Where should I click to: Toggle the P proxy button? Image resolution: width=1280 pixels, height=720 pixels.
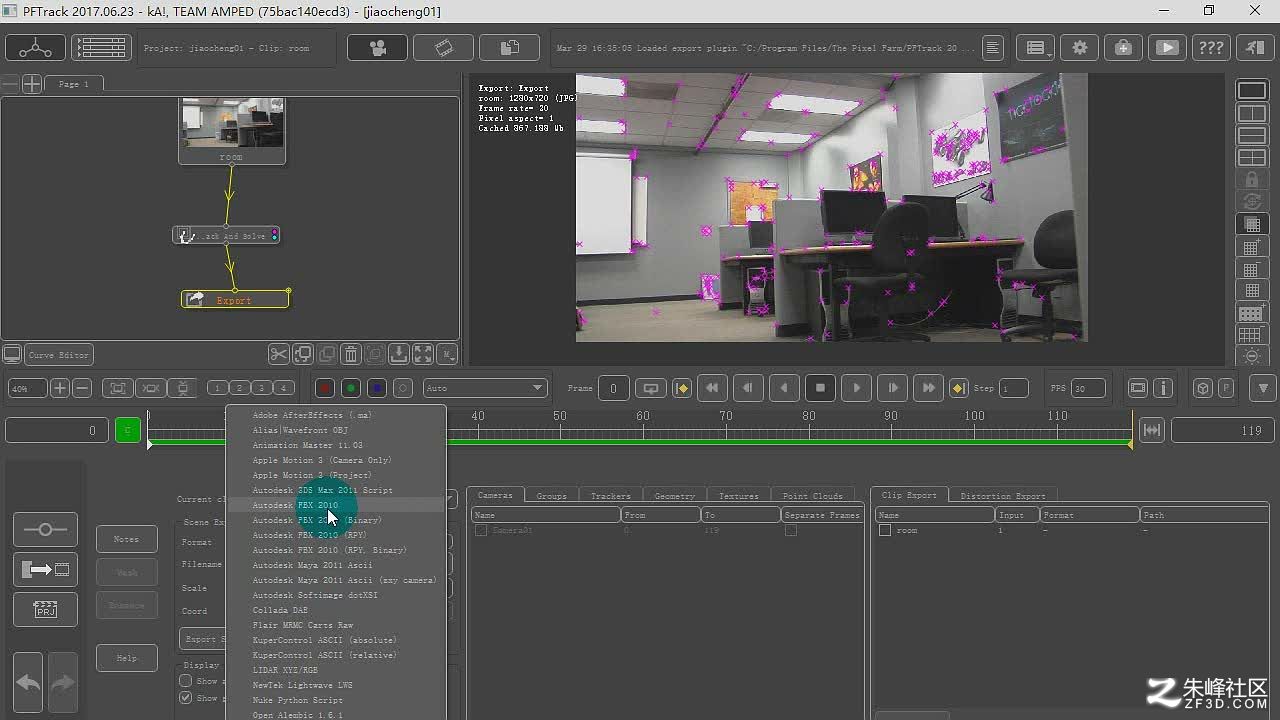pyautogui.click(x=1226, y=388)
